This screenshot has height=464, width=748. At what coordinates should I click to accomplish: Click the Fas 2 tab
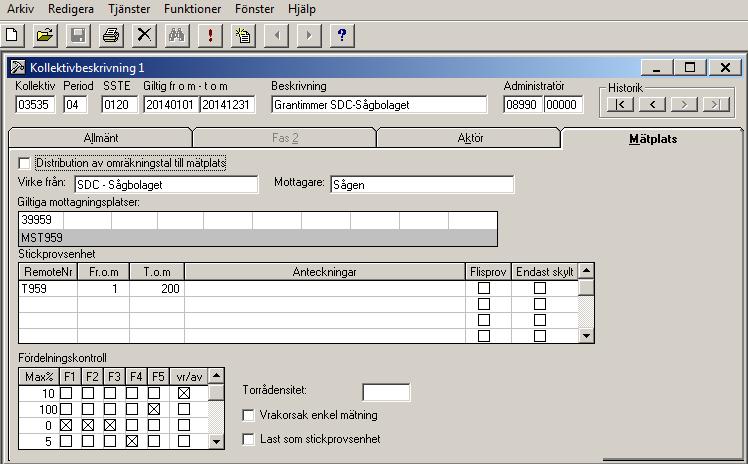[x=285, y=138]
